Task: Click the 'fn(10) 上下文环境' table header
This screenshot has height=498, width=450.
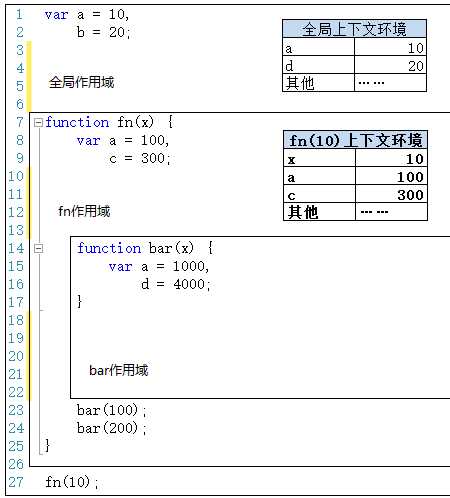Action: (355, 140)
